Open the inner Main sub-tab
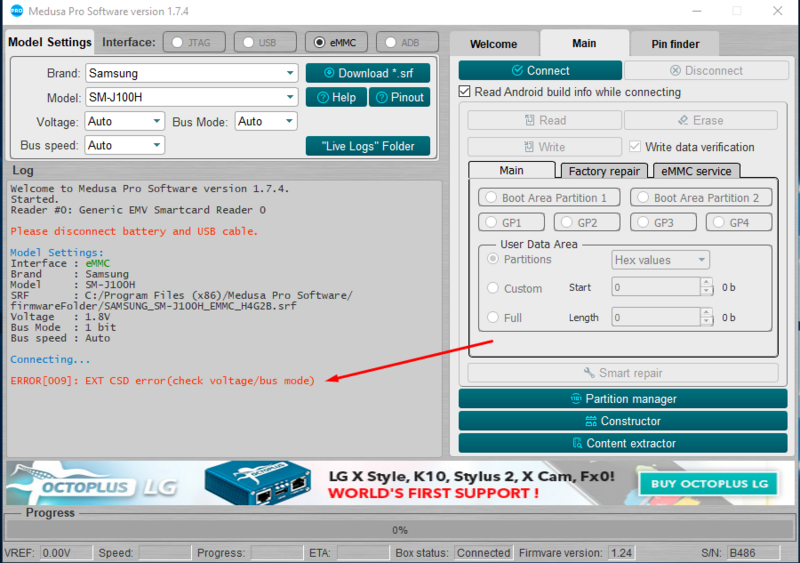The image size is (800, 563). pos(511,170)
